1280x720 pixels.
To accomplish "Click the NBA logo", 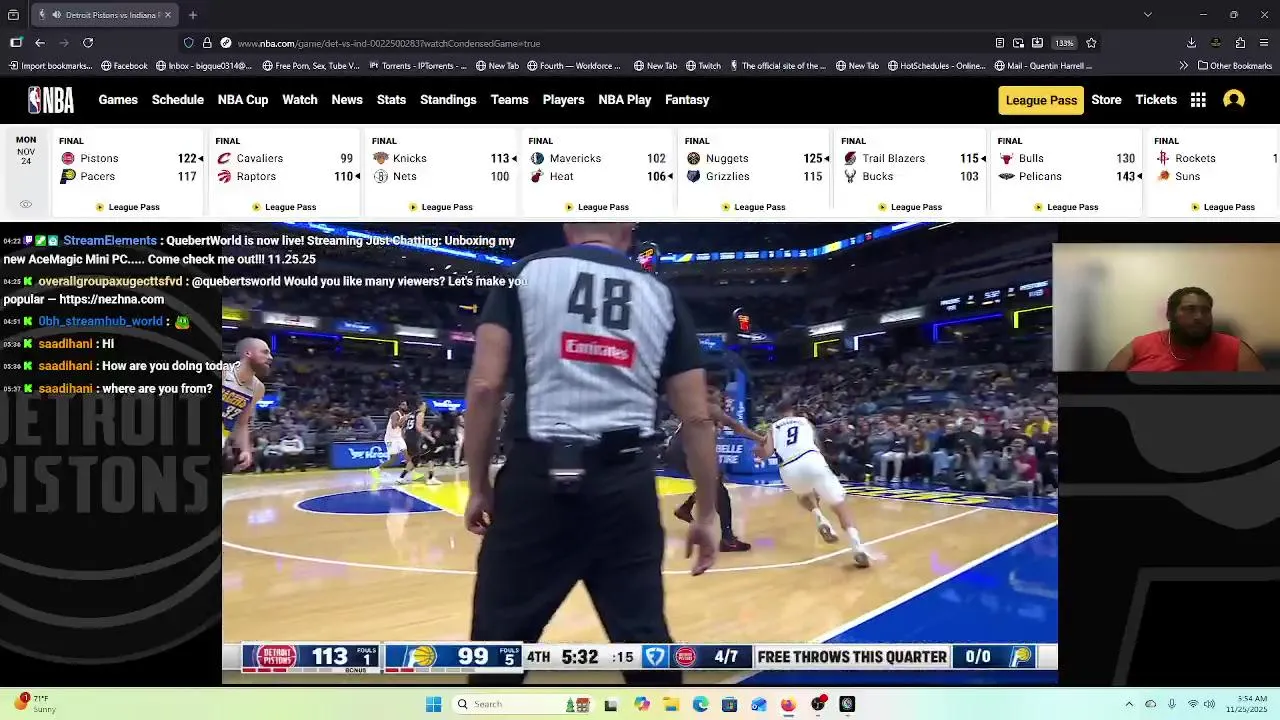I will [51, 100].
